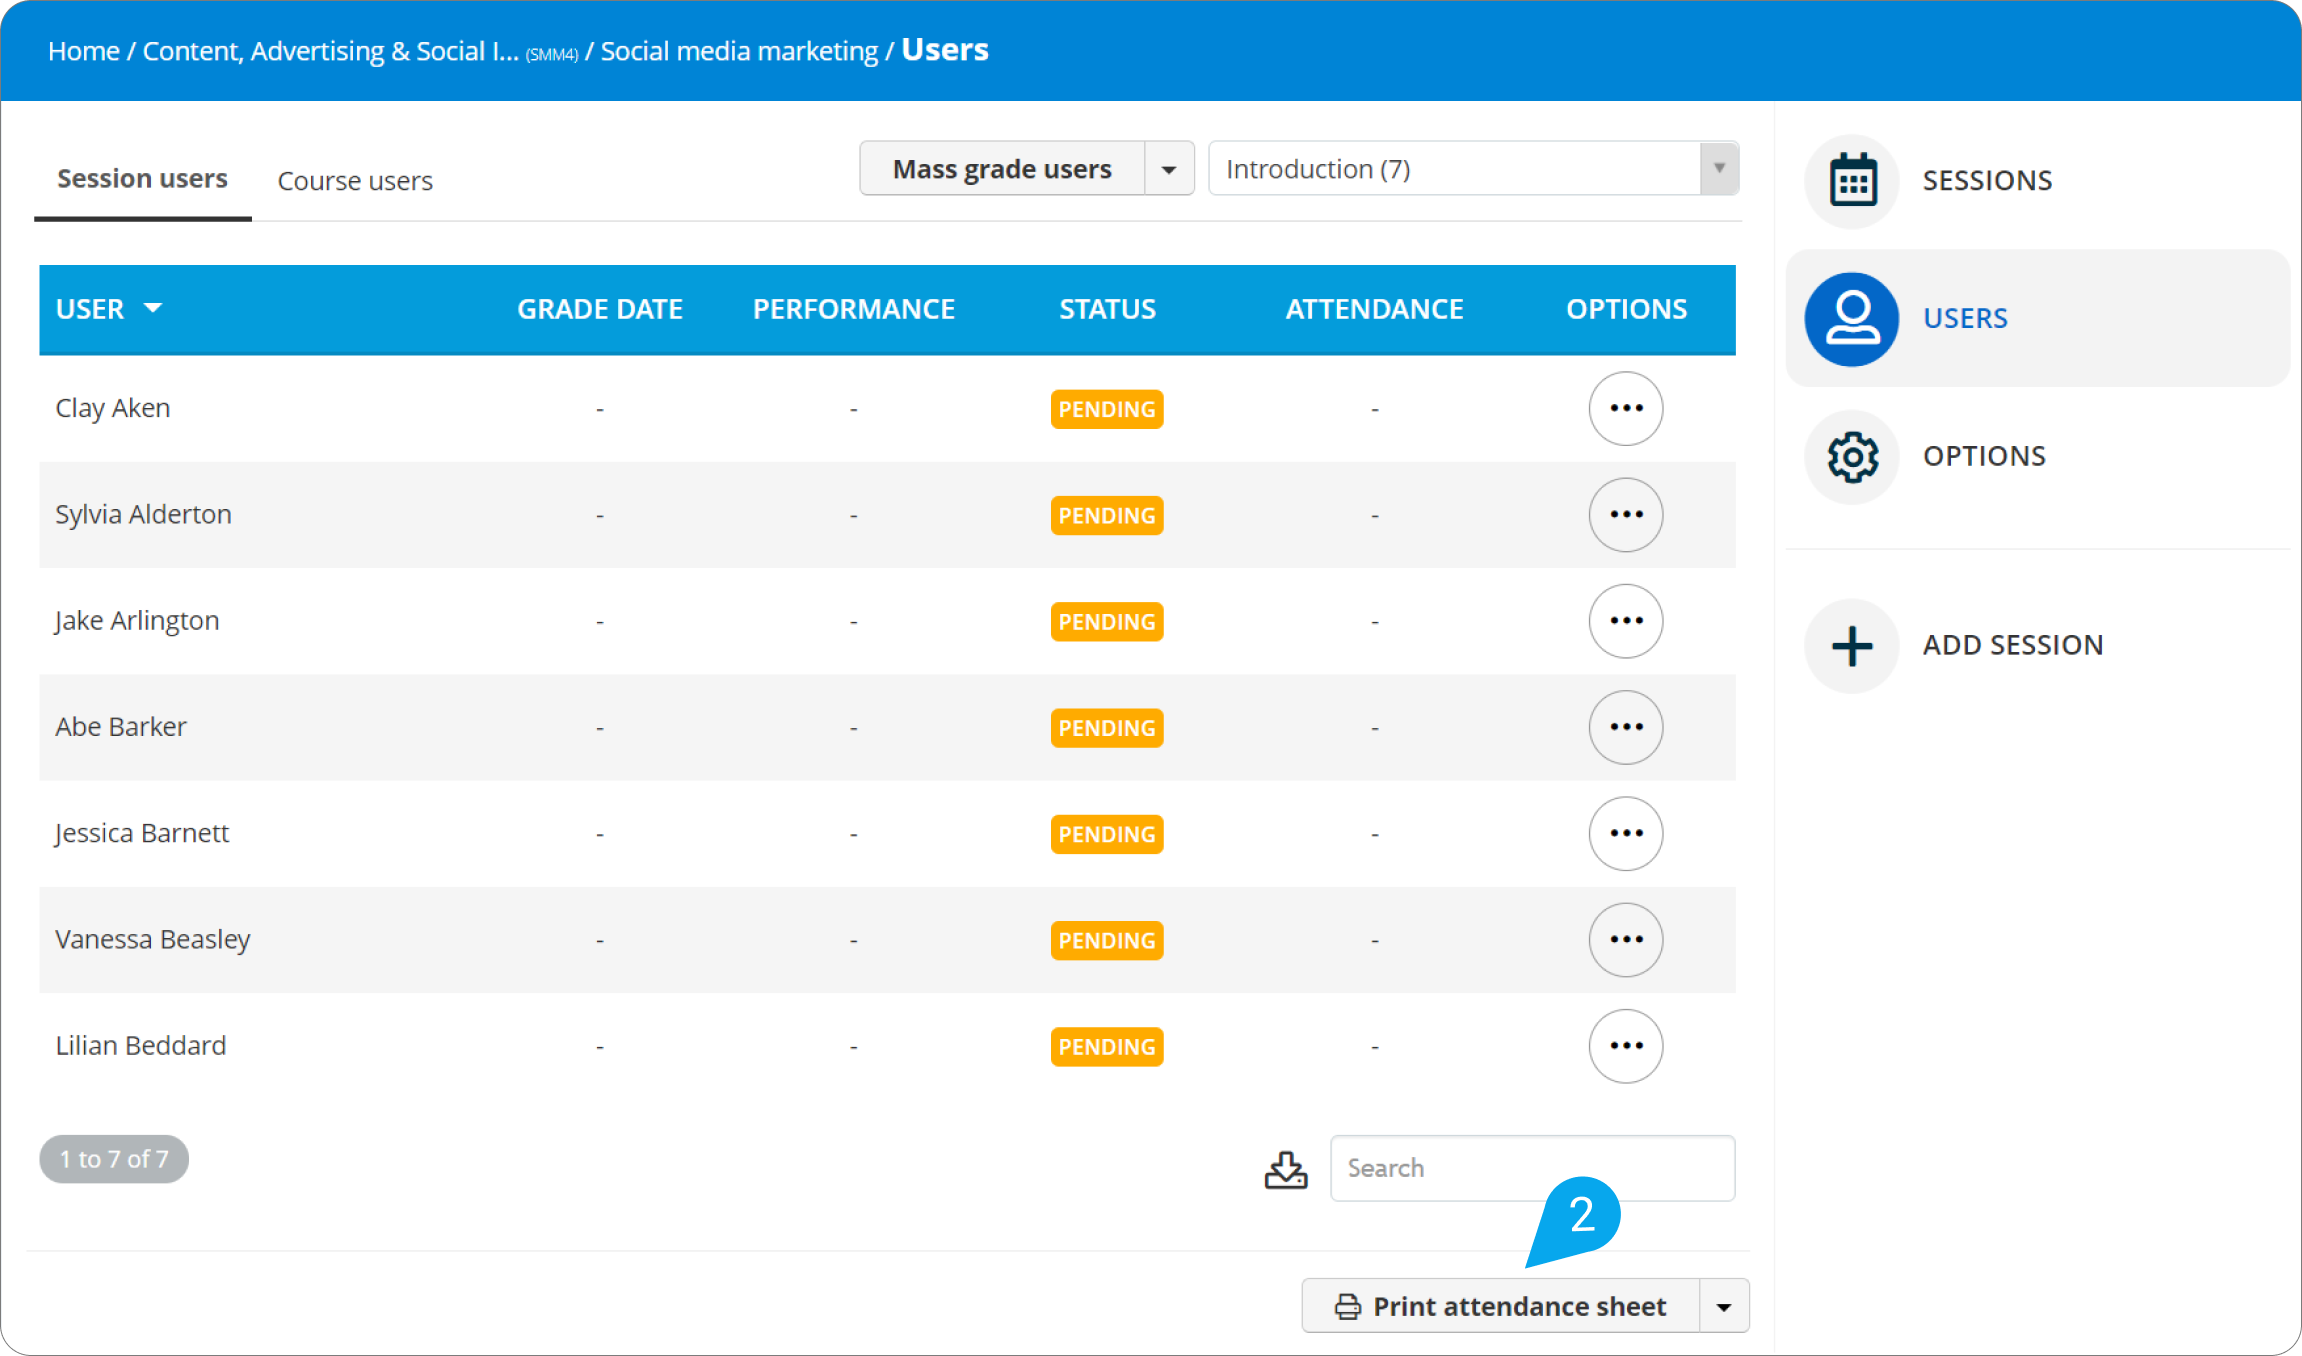Viewport: 2302px width, 1356px height.
Task: Open options menu for Lilian Beddard
Action: [x=1626, y=1046]
